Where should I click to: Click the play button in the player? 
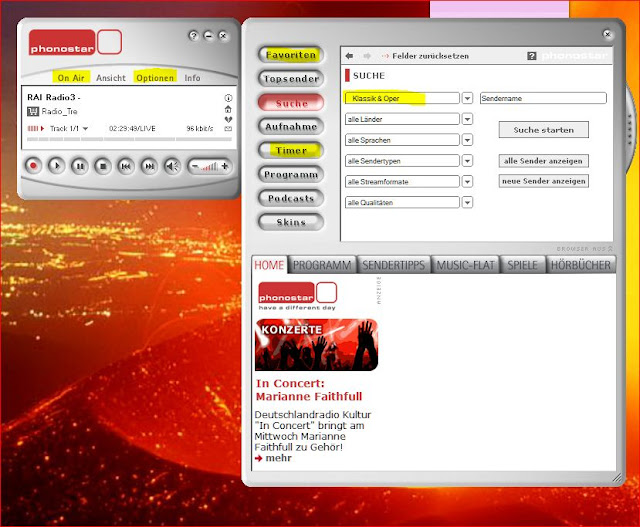(x=56, y=166)
